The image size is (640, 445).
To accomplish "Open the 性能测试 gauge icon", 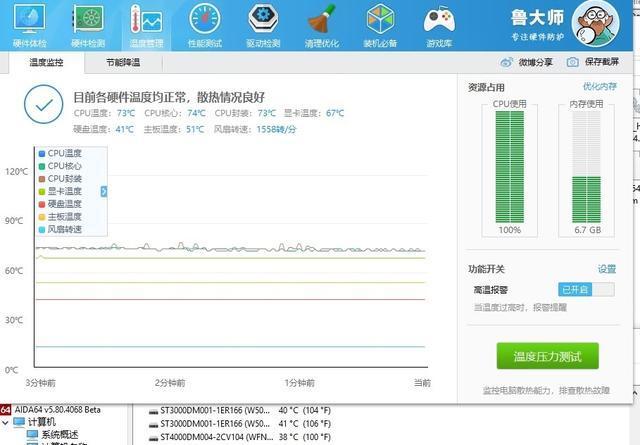I will 204,19.
